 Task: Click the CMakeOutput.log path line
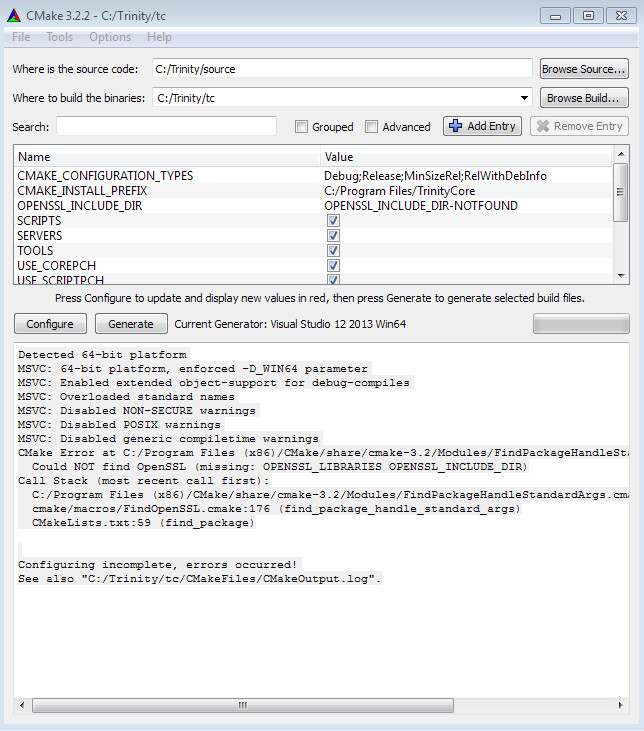click(200, 579)
